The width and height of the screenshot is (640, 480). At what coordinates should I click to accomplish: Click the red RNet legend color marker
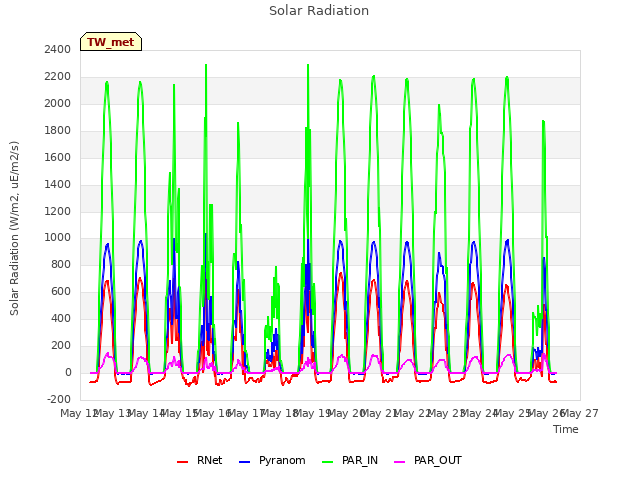click(182, 462)
